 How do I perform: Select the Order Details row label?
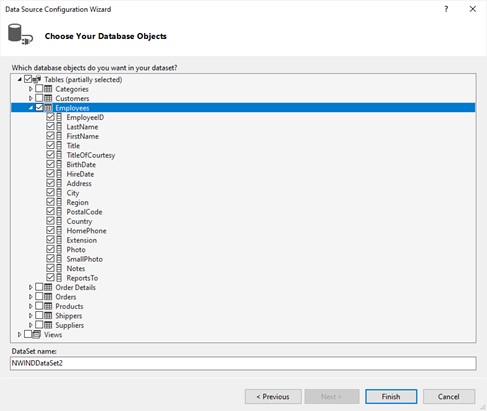75,287
